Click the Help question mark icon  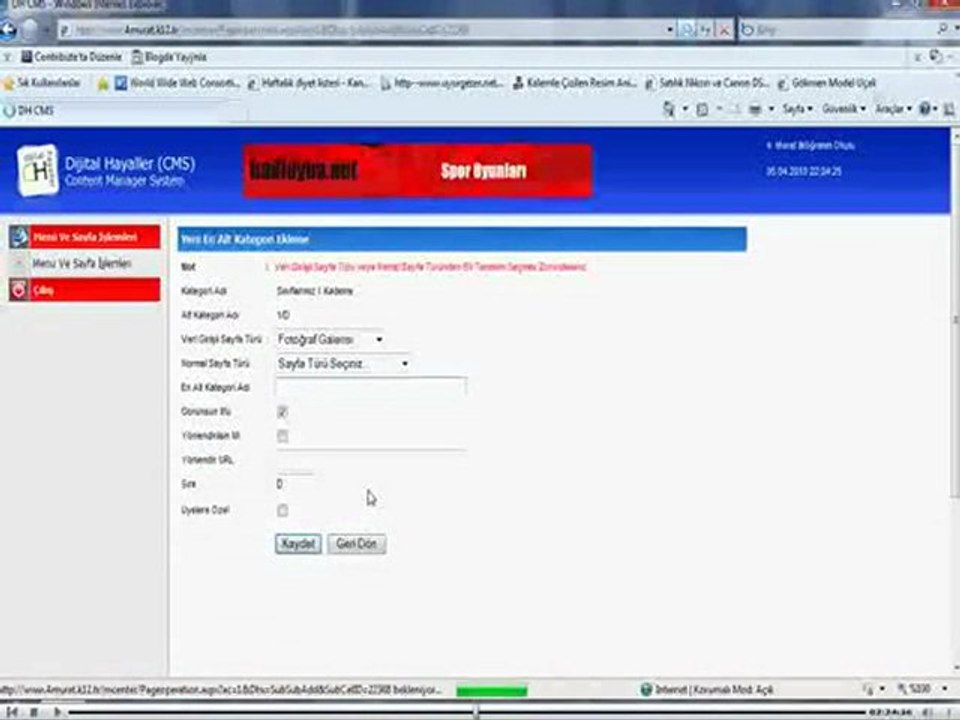click(x=925, y=109)
